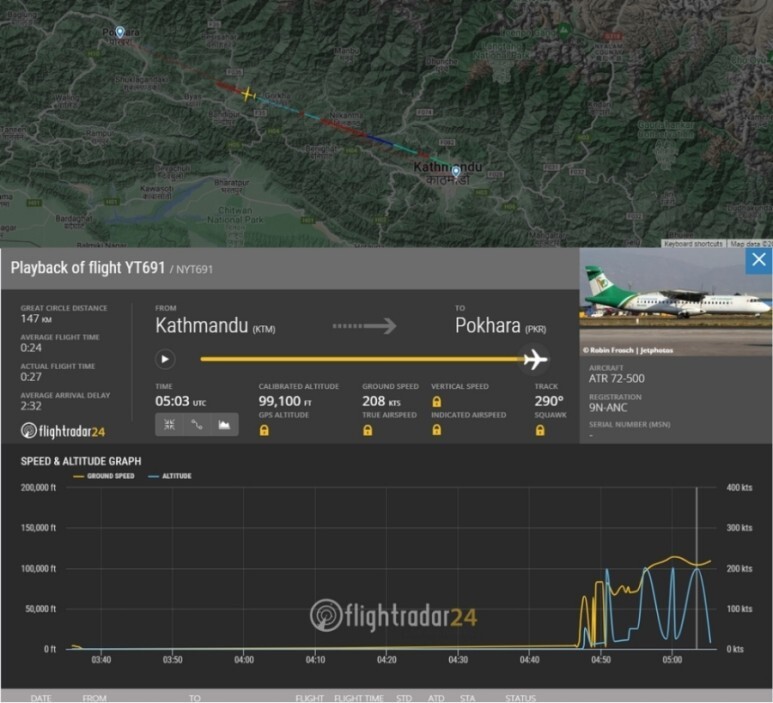Click the yellow aircraft icon on the map
Viewport: 773px width, 703px height.
click(x=247, y=94)
